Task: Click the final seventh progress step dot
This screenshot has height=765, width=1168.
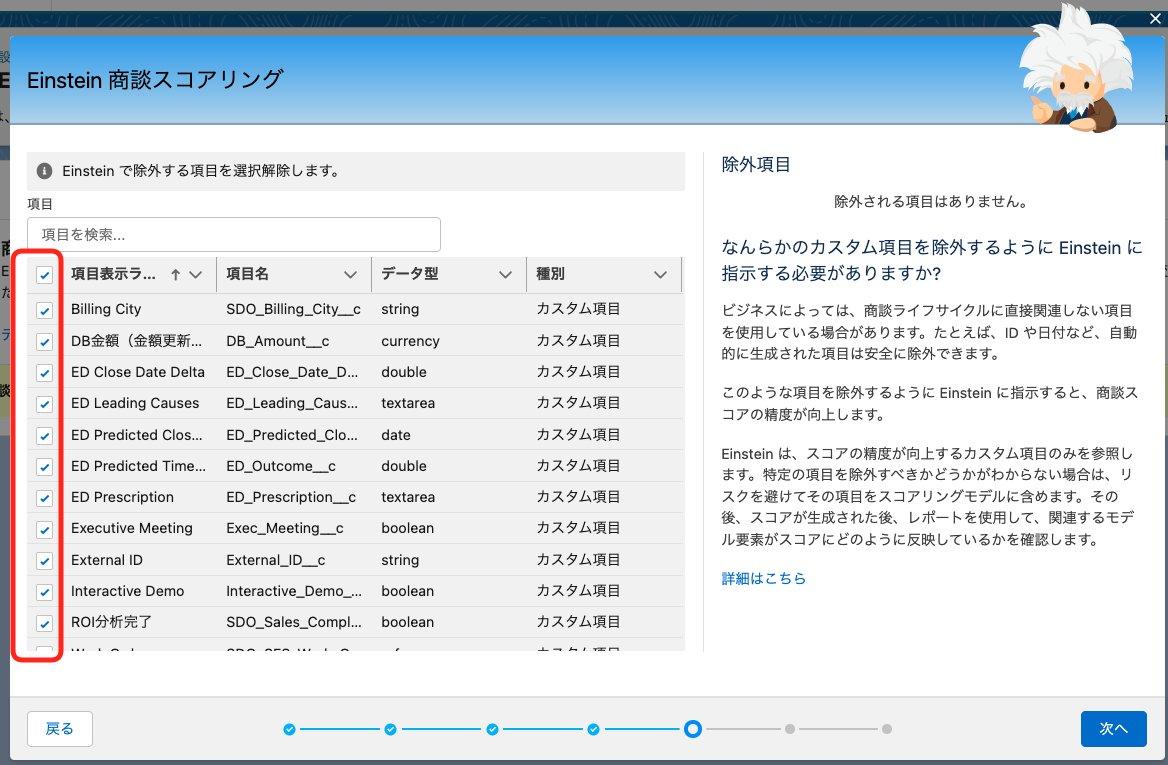Action: click(x=886, y=729)
